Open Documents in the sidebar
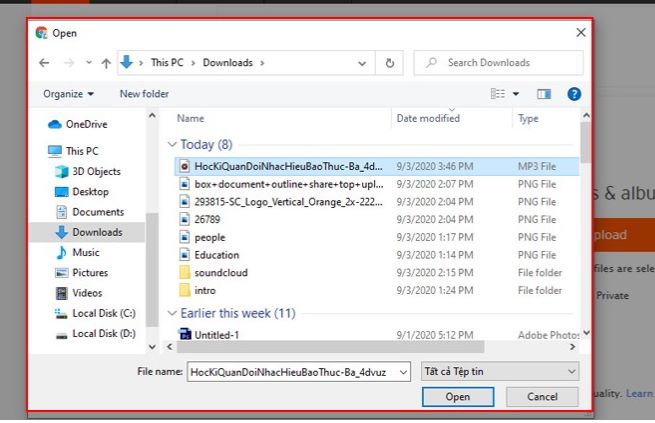This screenshot has height=423, width=655. point(90,212)
